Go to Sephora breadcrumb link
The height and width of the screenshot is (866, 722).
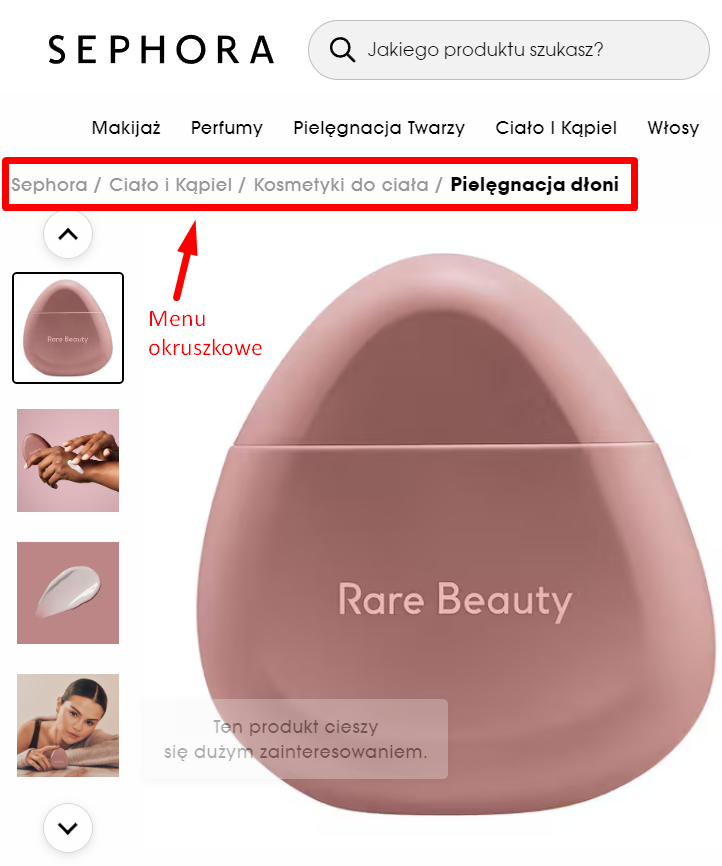49,184
